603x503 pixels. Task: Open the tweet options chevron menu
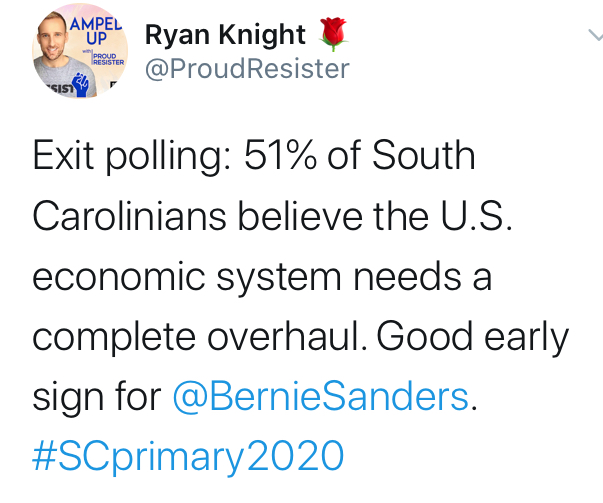[596, 35]
